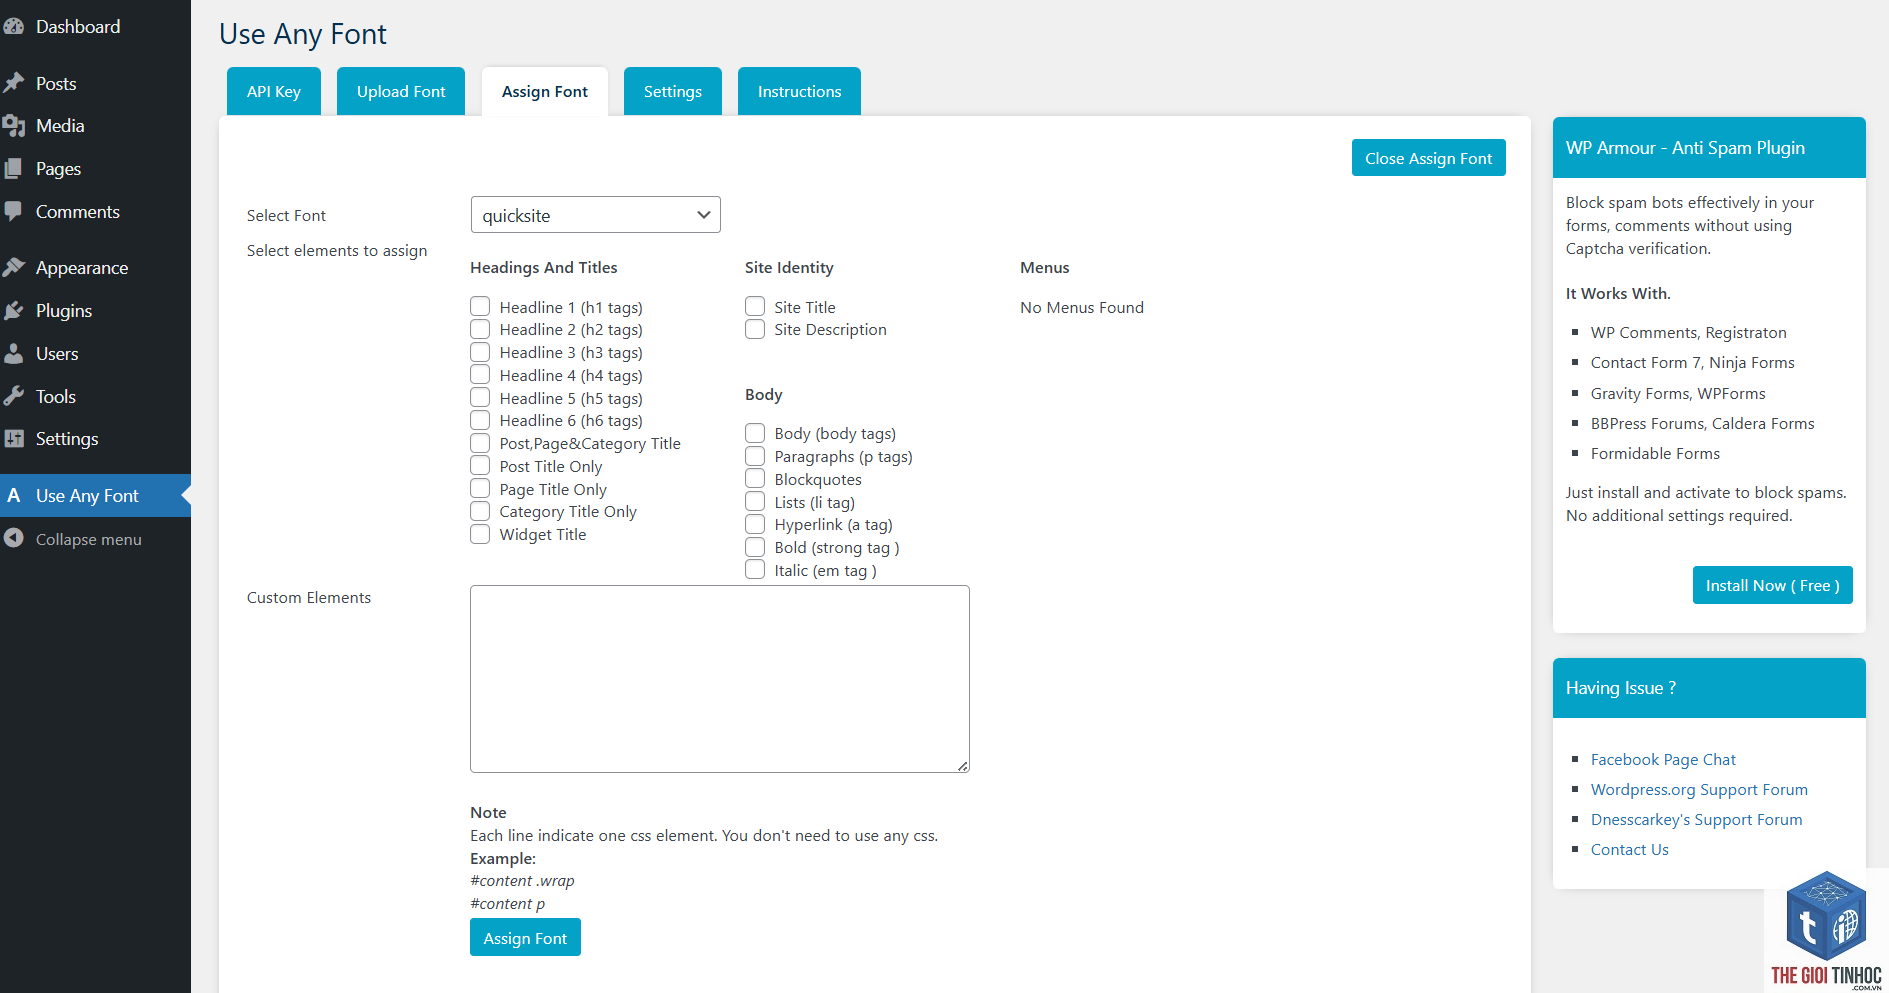Tick the Headline 4 (h4 tags) checkbox
This screenshot has height=993, width=1889.
point(480,374)
